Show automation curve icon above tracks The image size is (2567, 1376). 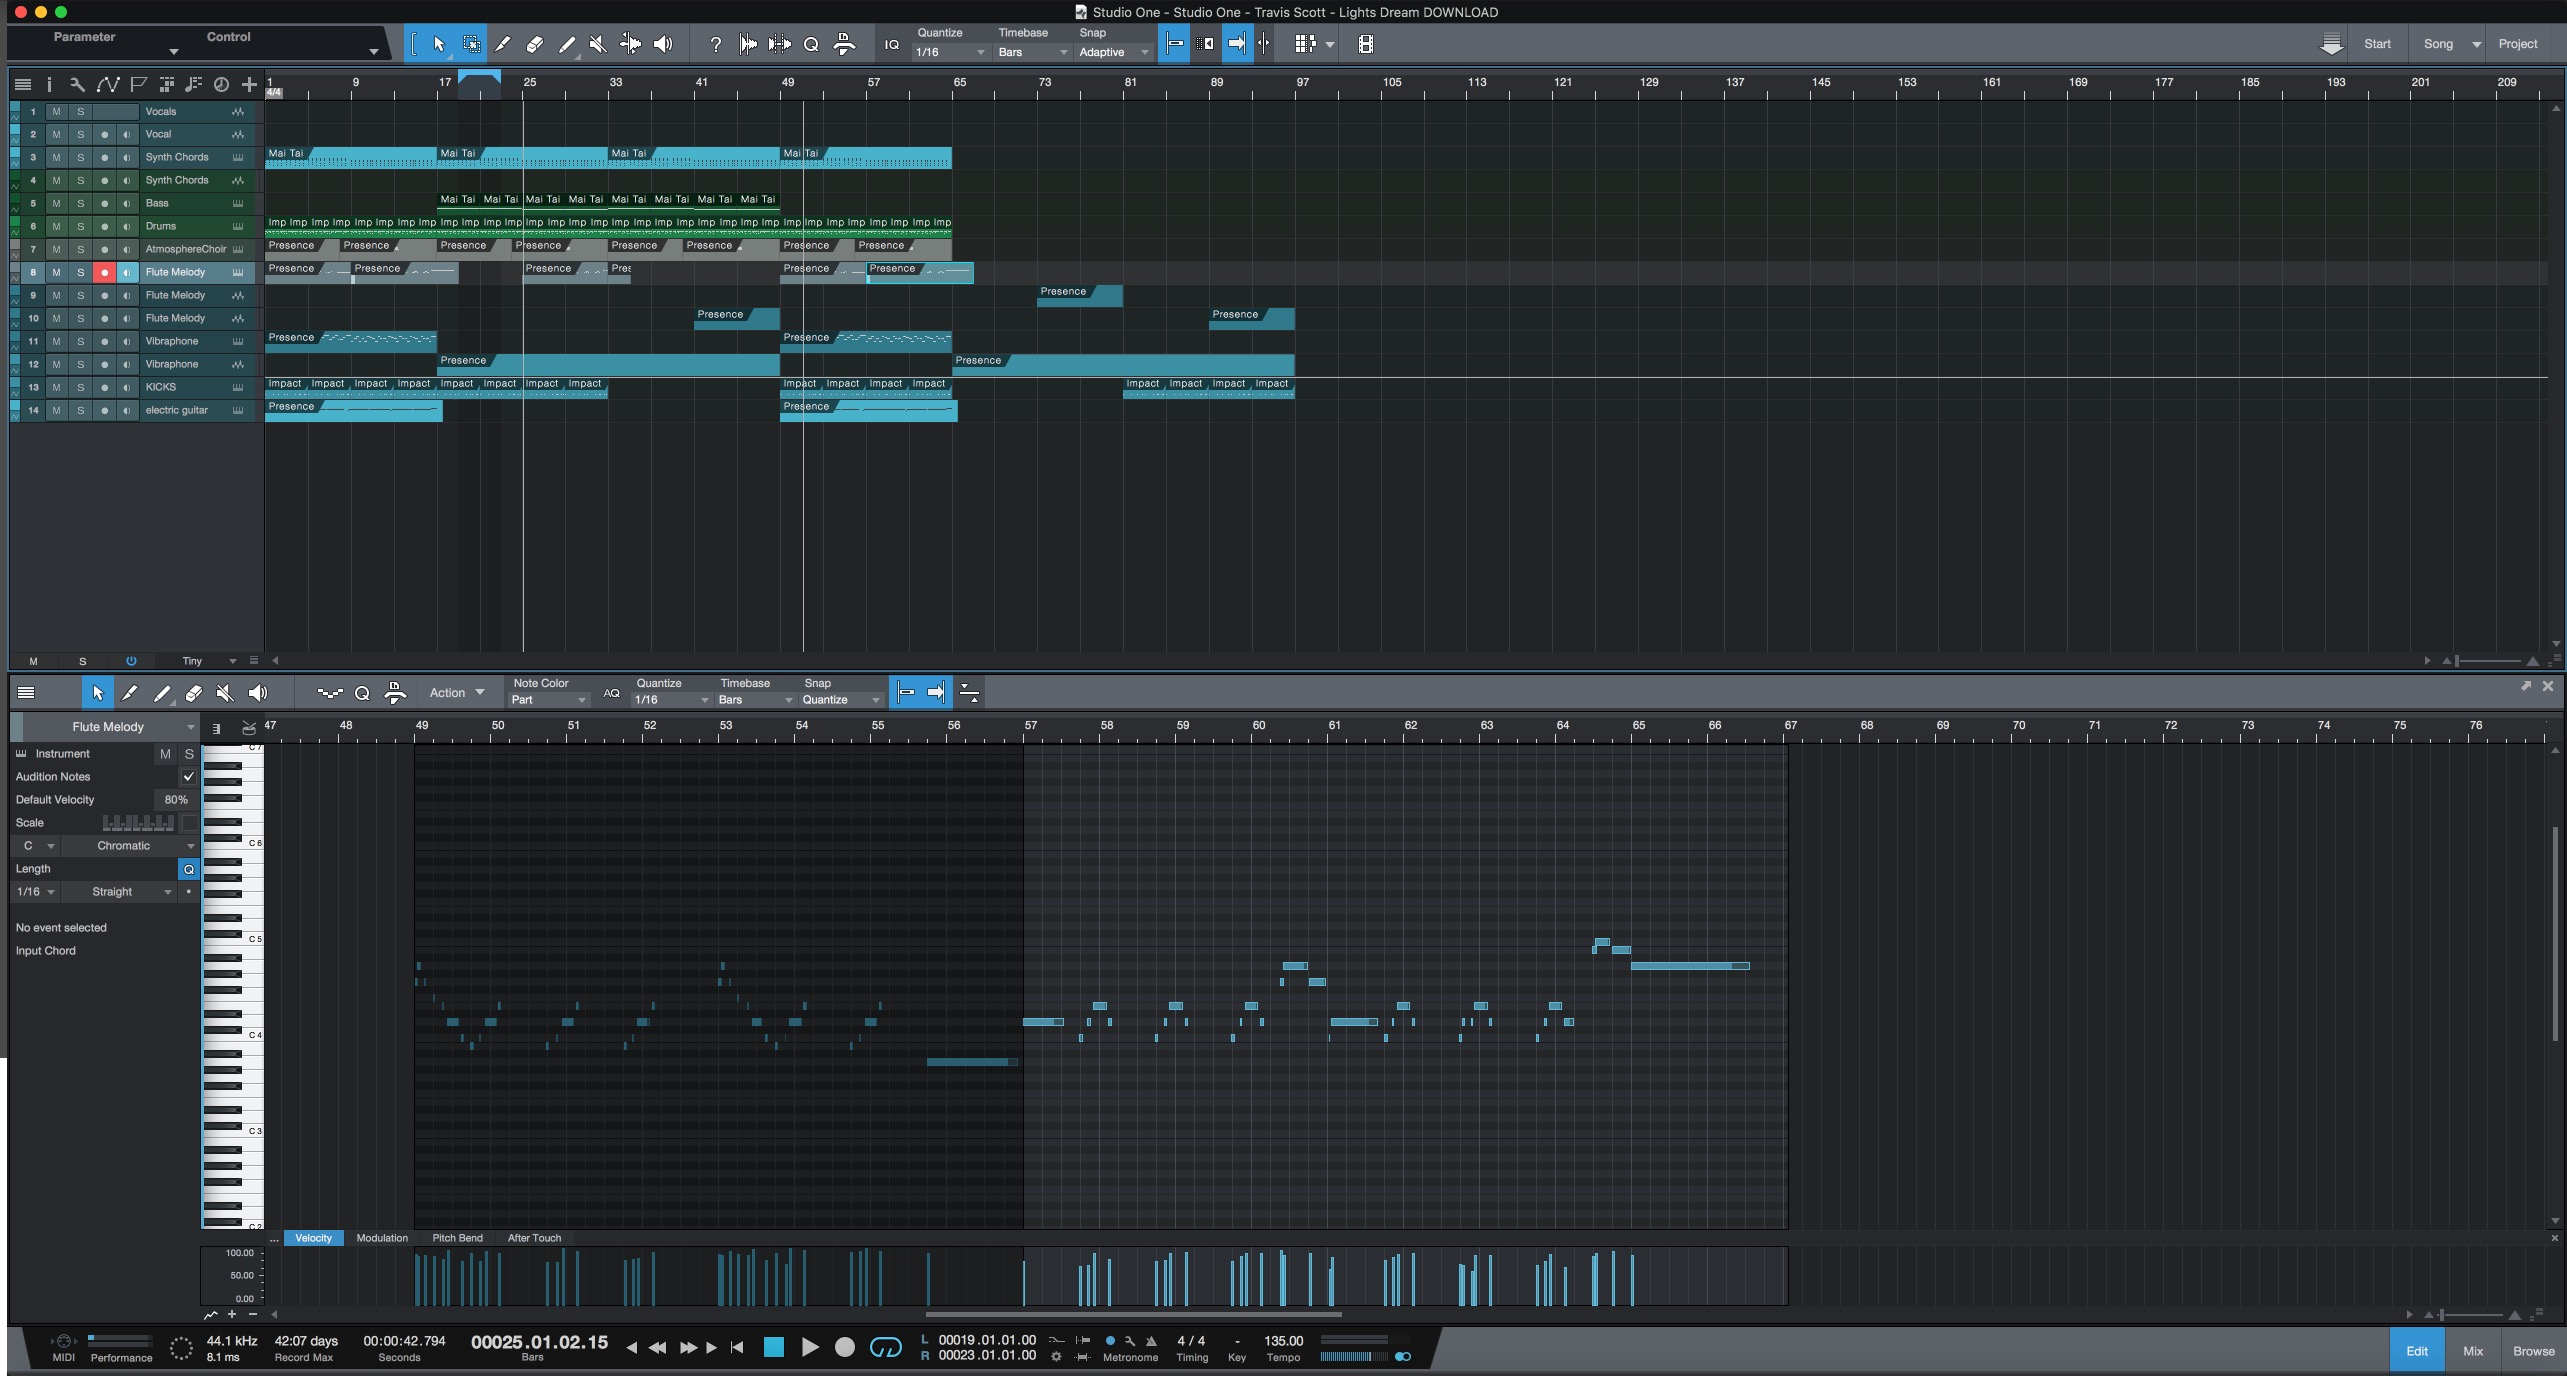[108, 85]
